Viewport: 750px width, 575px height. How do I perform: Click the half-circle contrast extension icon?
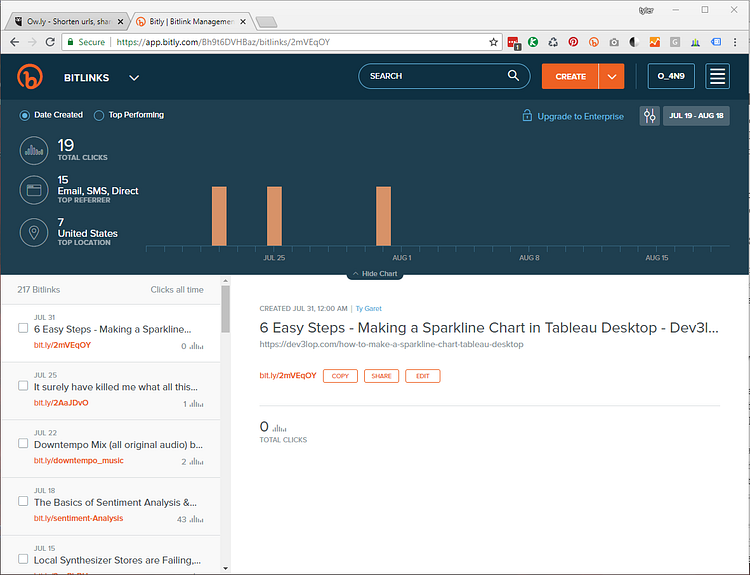634,42
